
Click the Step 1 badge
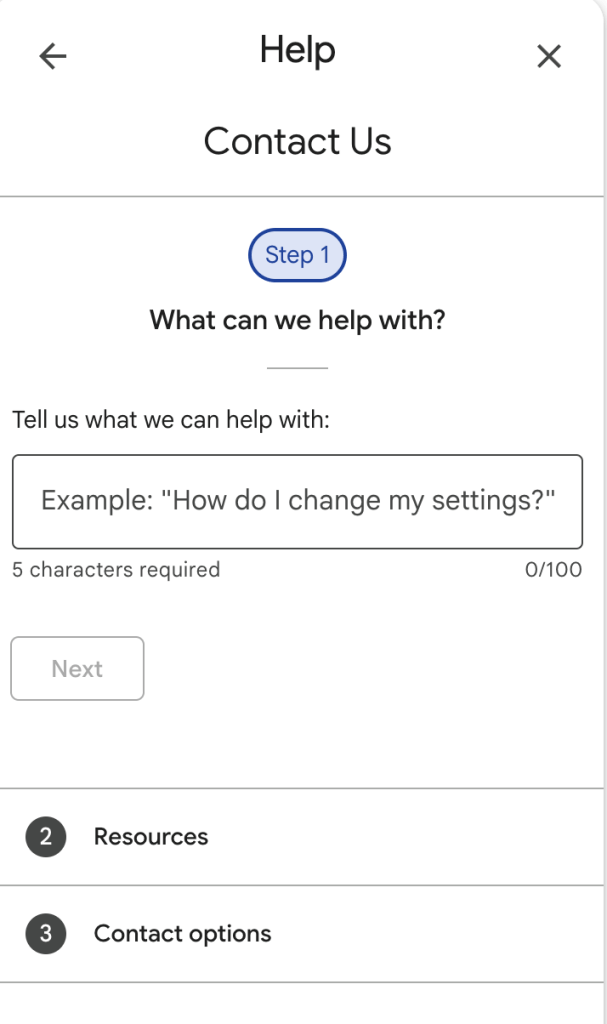pyautogui.click(x=297, y=256)
